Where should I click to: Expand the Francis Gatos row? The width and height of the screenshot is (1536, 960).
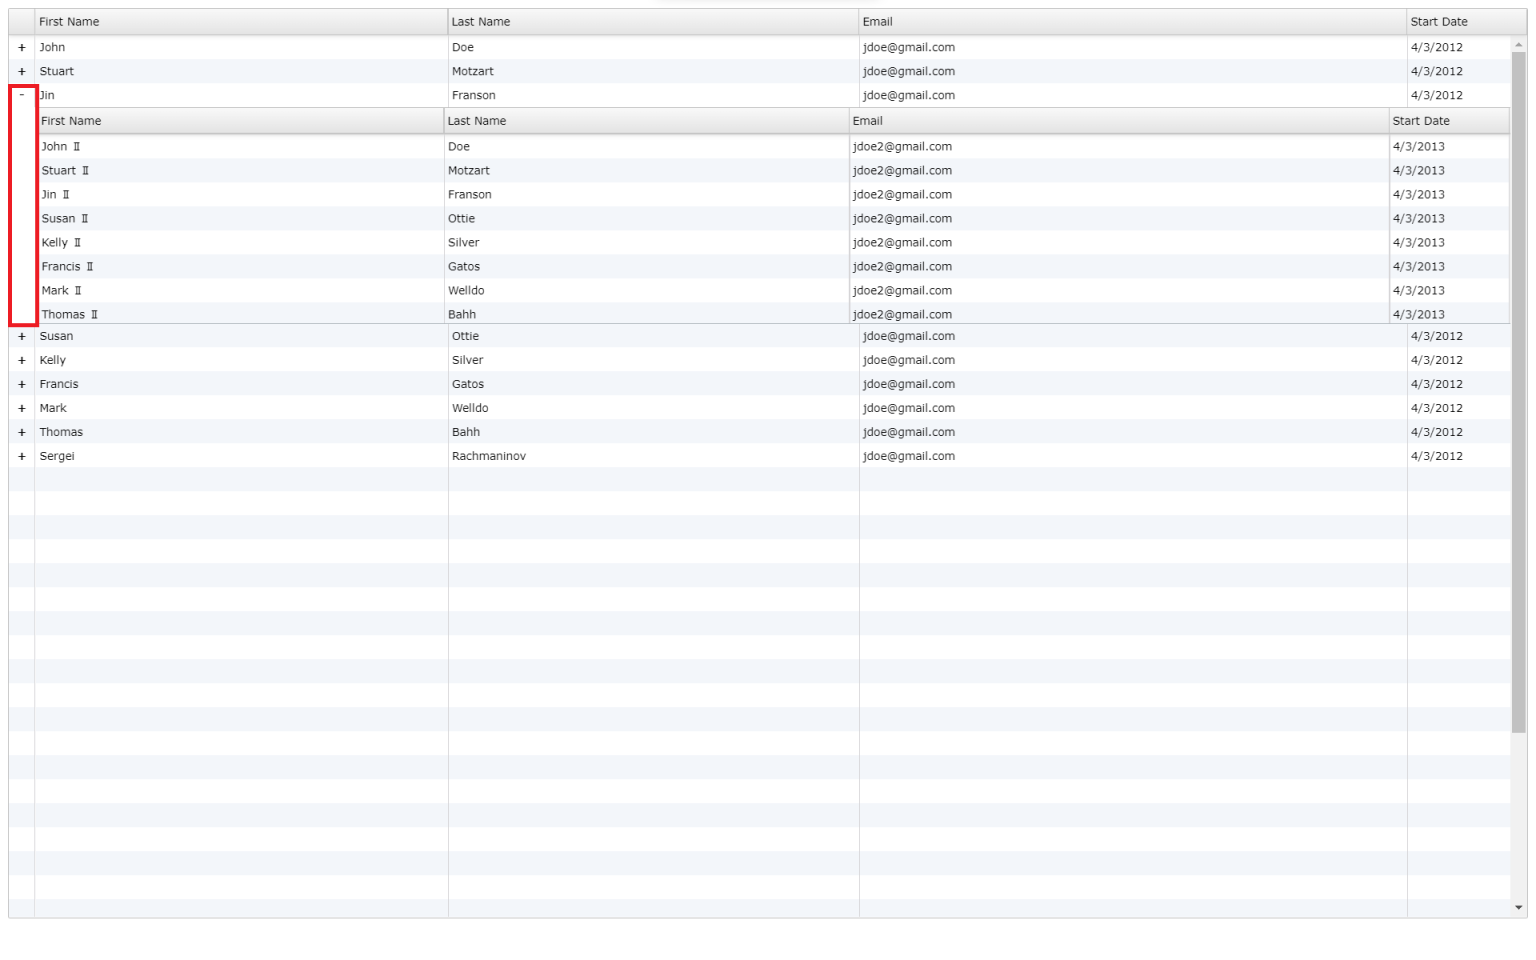click(22, 385)
